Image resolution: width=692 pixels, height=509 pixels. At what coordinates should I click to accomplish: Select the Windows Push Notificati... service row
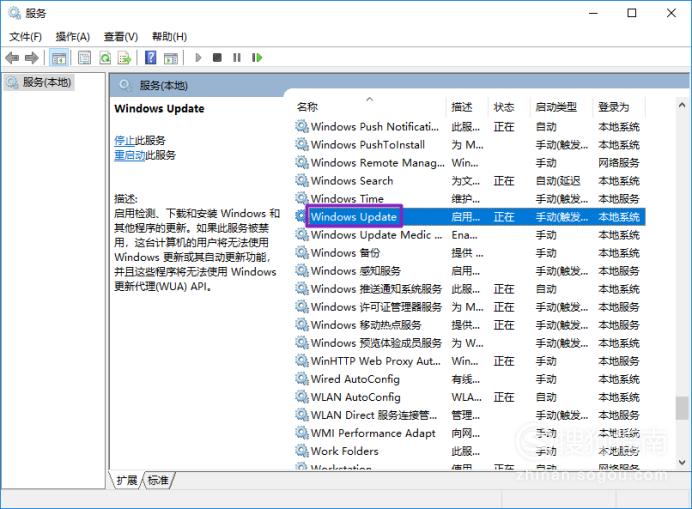click(470, 127)
